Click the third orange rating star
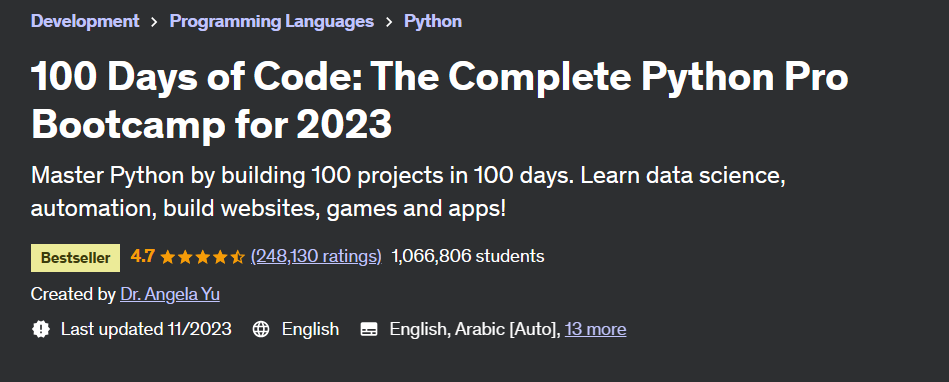This screenshot has height=382, width=949. point(203,257)
